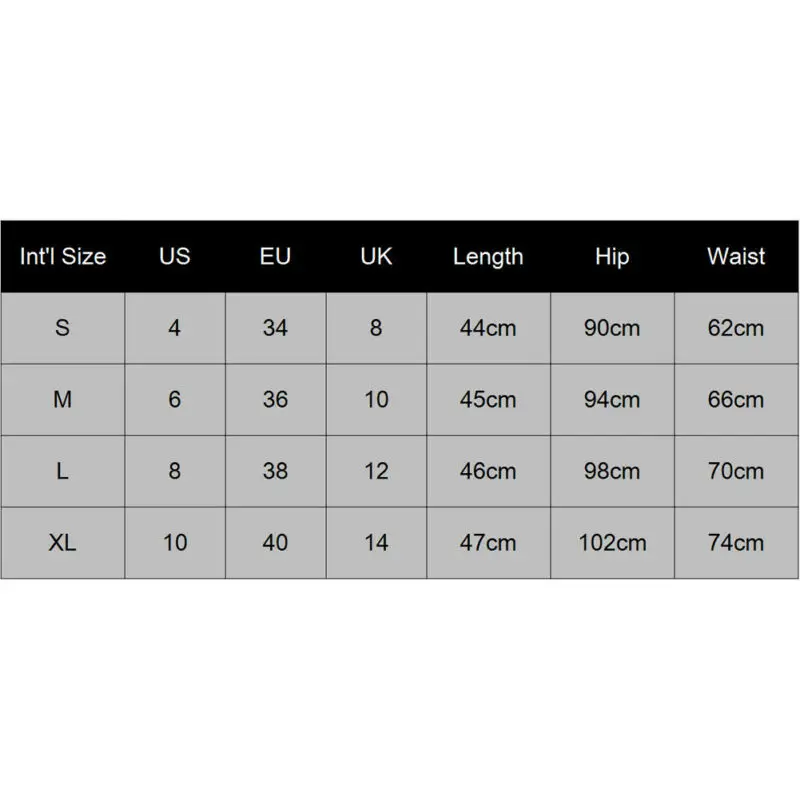
Task: Click the 74cm waist cell
Action: (736, 543)
